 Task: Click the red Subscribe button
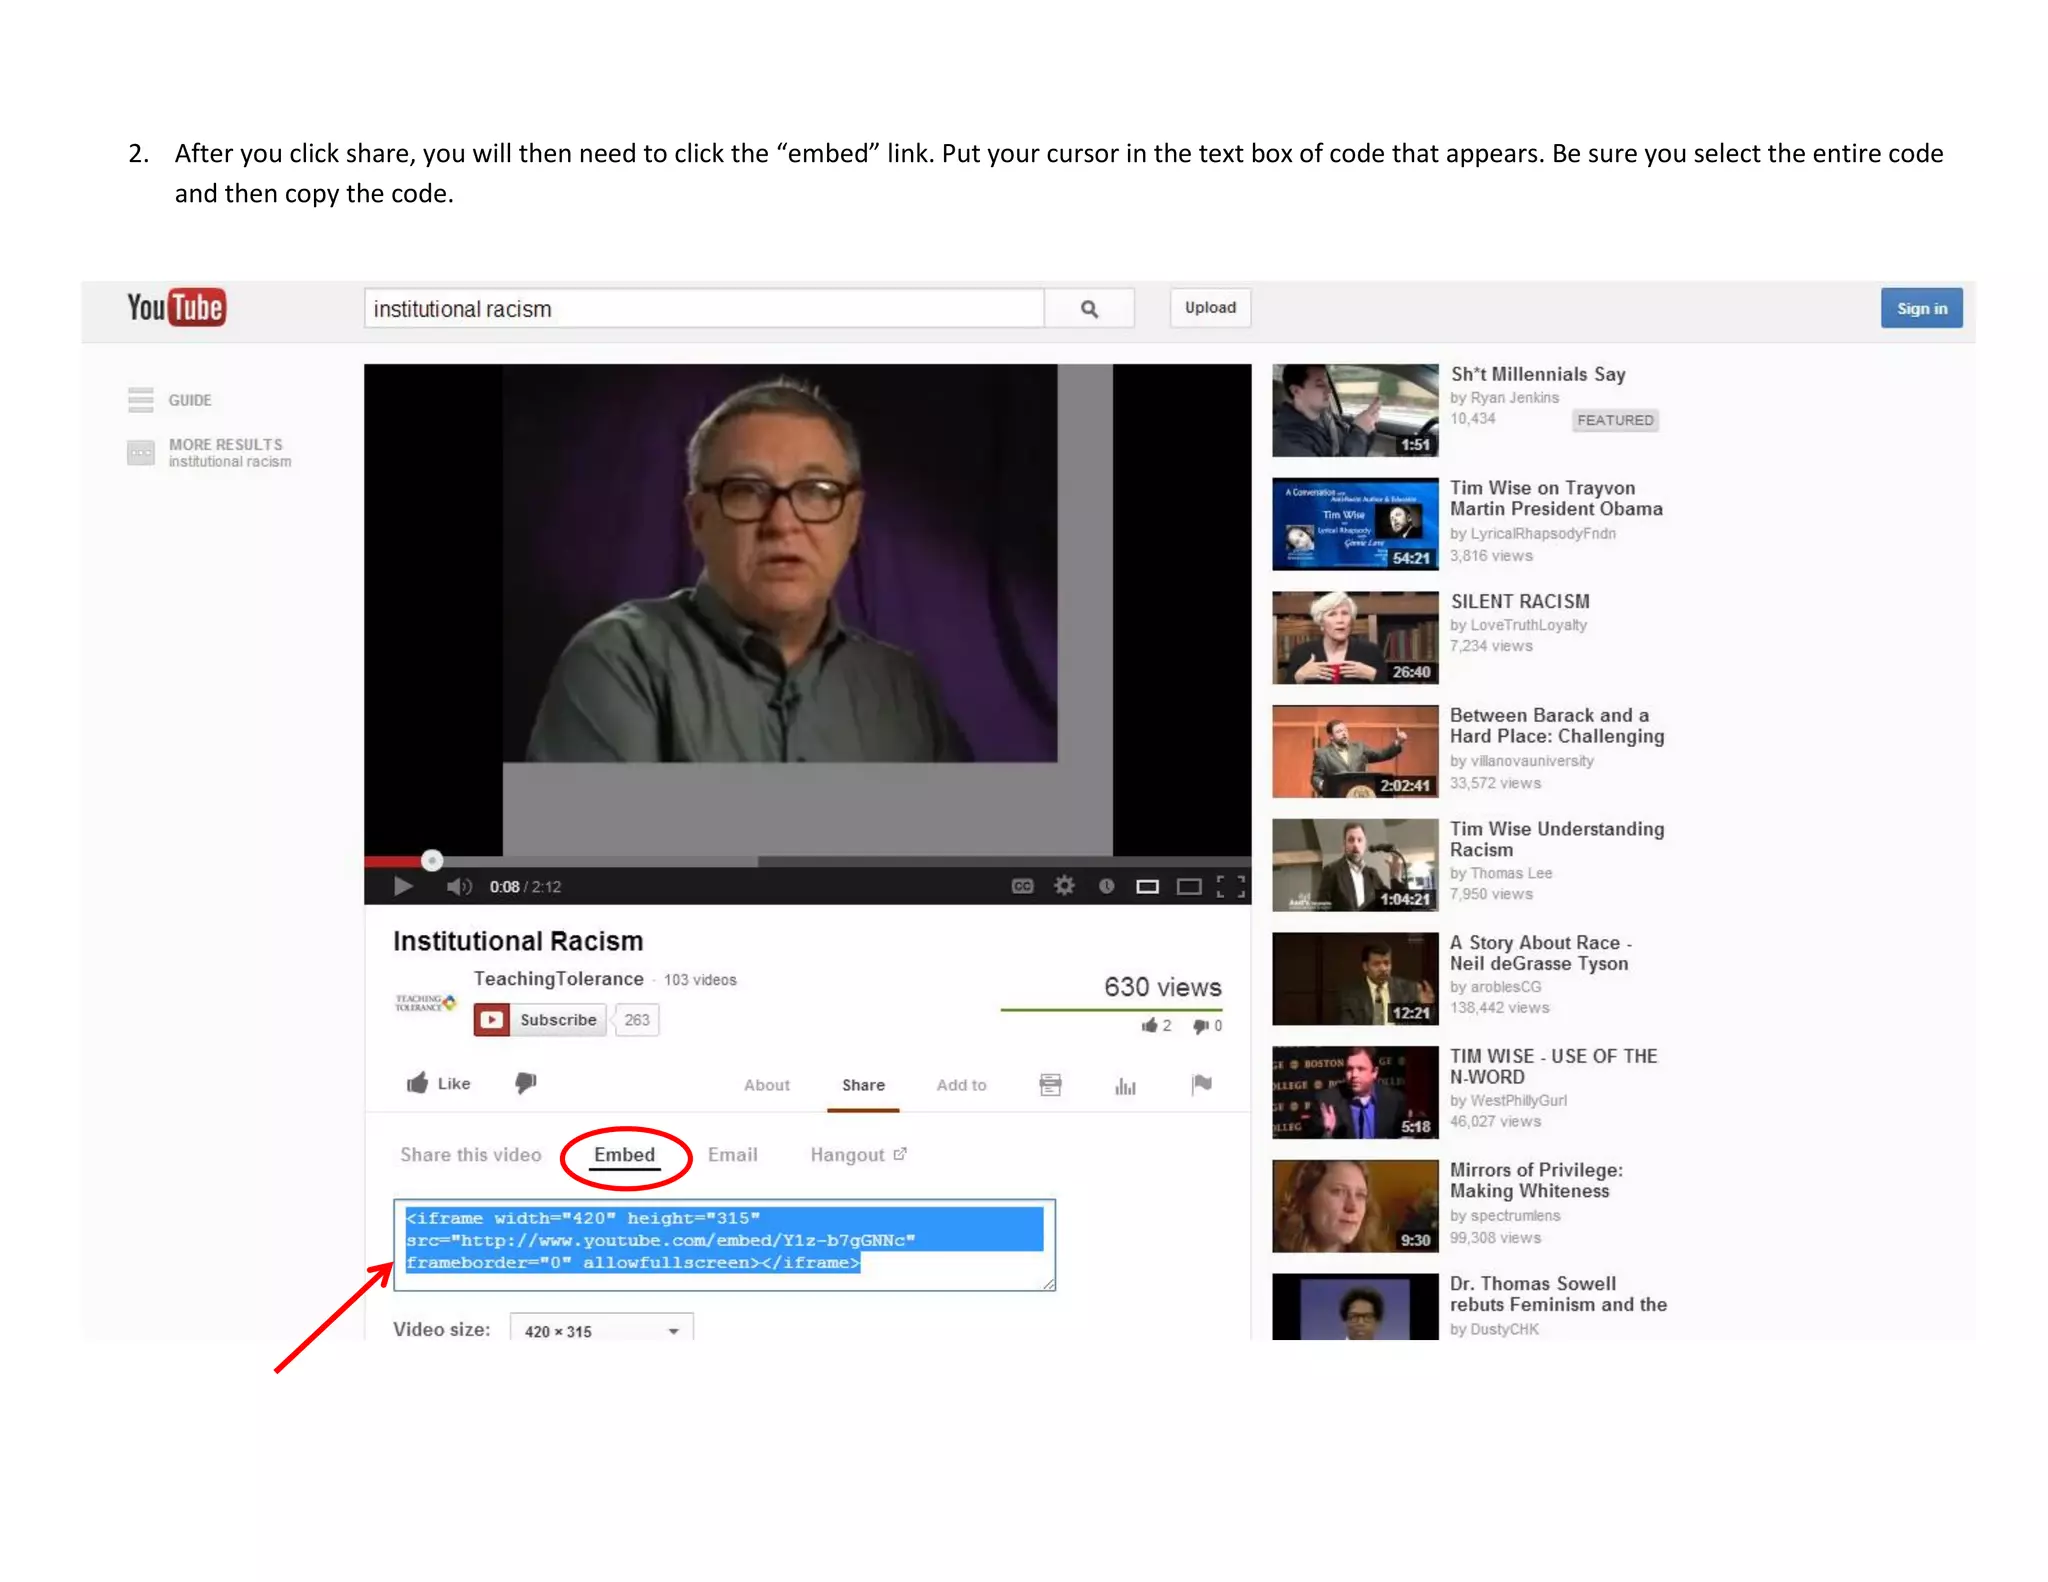pyautogui.click(x=540, y=1020)
